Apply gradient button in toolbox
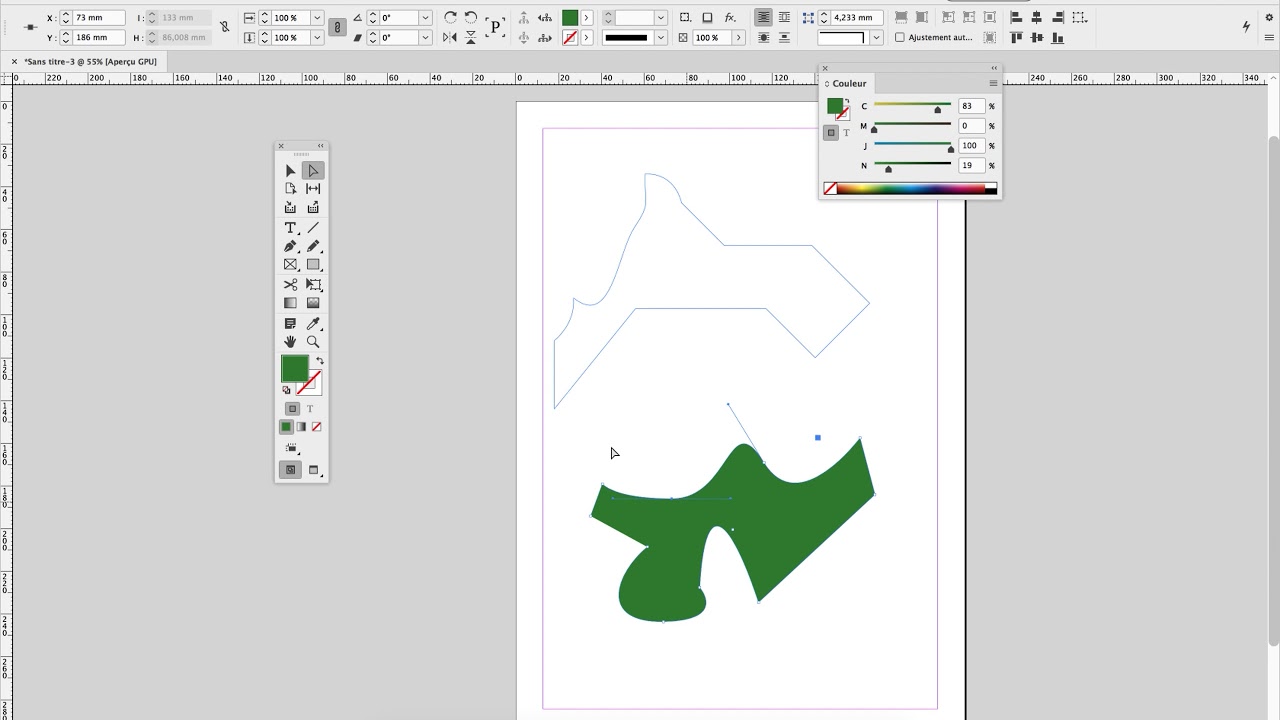Screen dimensions: 1280x720 click(x=301, y=427)
